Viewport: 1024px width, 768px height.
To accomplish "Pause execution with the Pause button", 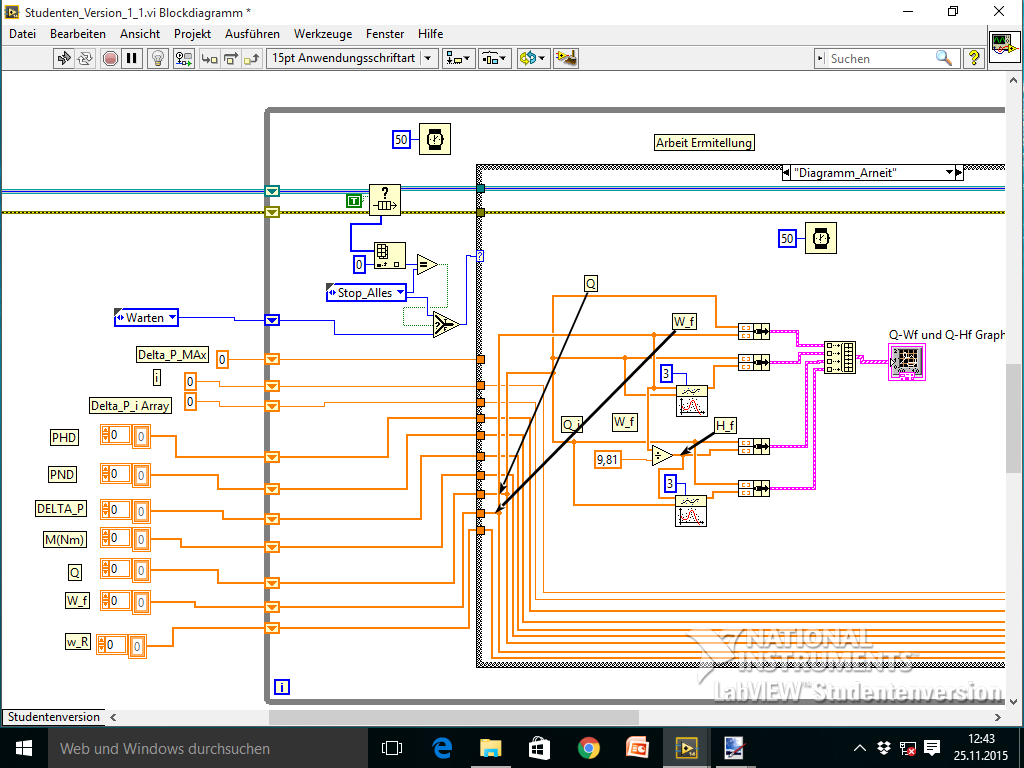I will (132, 59).
